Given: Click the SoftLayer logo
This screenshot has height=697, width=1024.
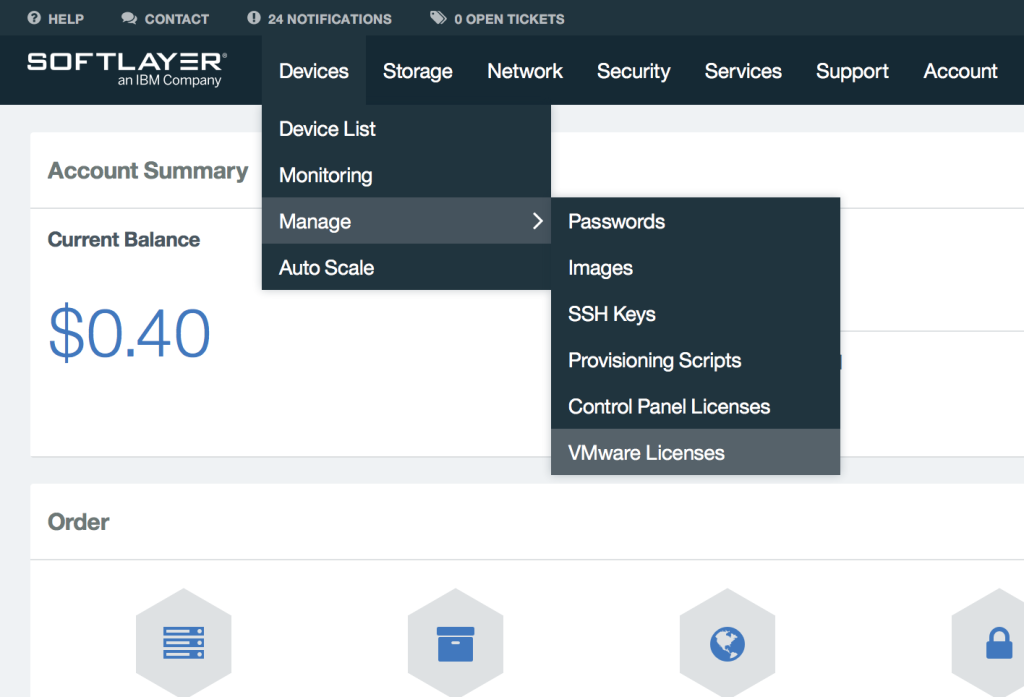Looking at the screenshot, I should tap(127, 69).
